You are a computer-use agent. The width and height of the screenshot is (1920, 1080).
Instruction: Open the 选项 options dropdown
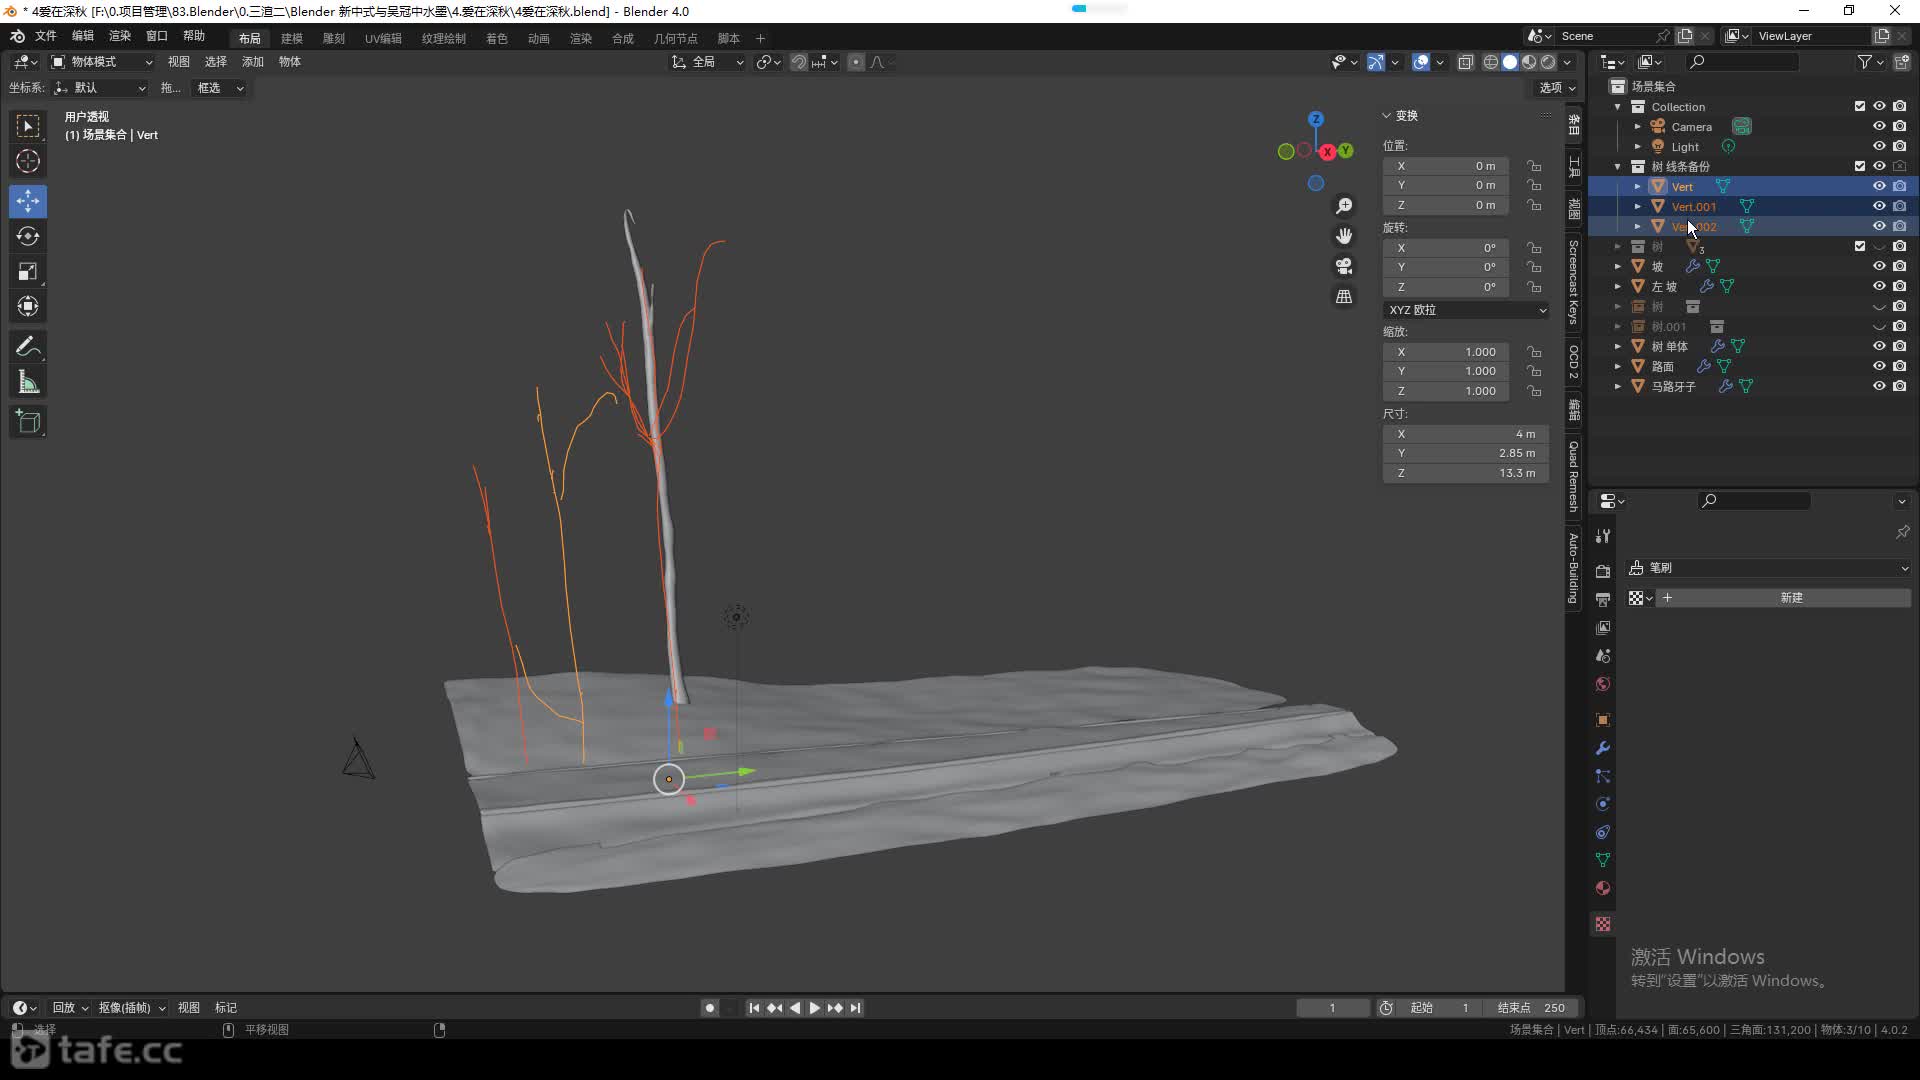(1557, 88)
